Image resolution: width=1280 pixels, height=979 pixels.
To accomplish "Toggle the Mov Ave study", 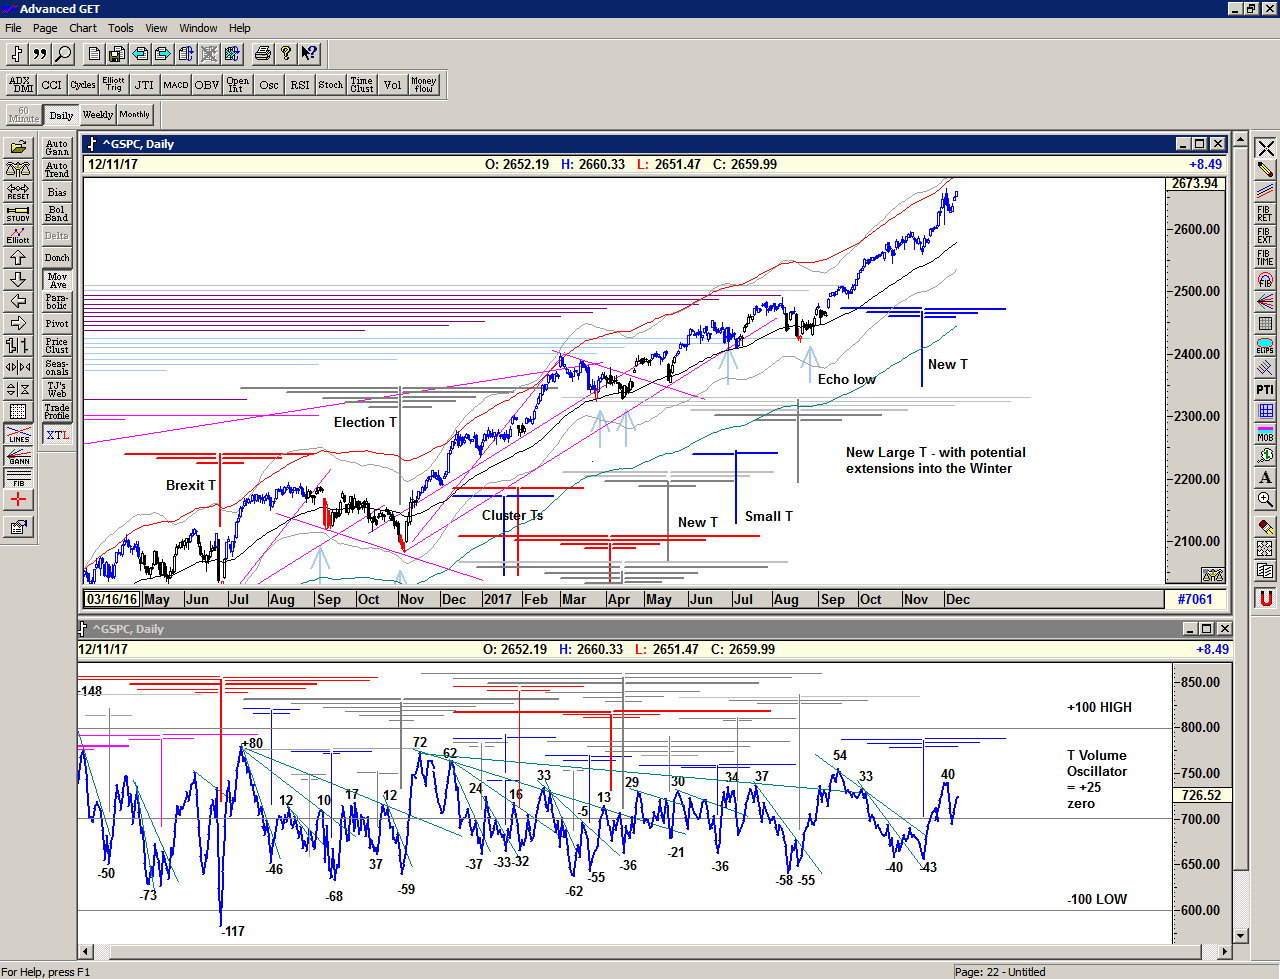I will (57, 280).
